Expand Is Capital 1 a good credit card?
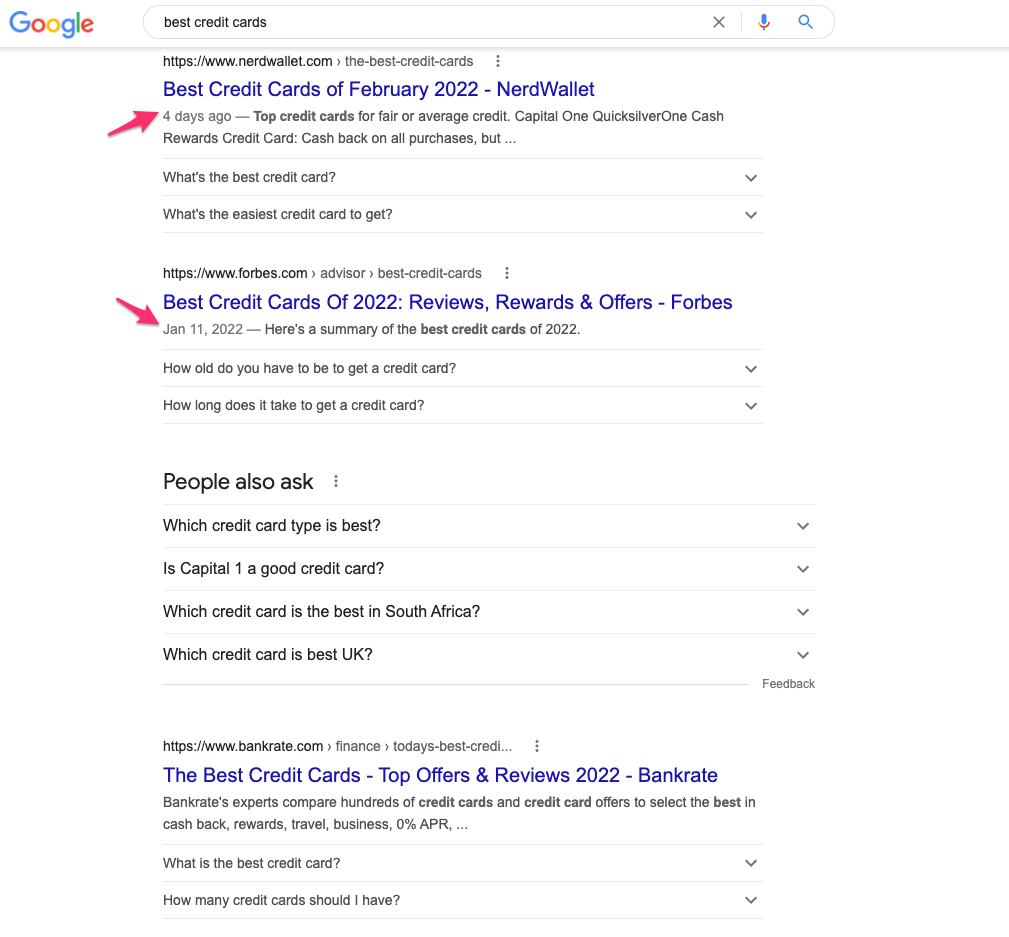 (488, 569)
